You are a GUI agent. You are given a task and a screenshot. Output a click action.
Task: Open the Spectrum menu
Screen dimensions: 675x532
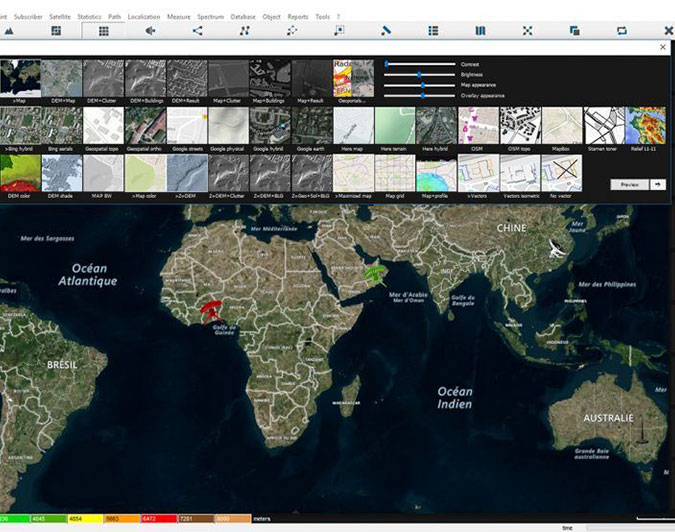coord(210,17)
